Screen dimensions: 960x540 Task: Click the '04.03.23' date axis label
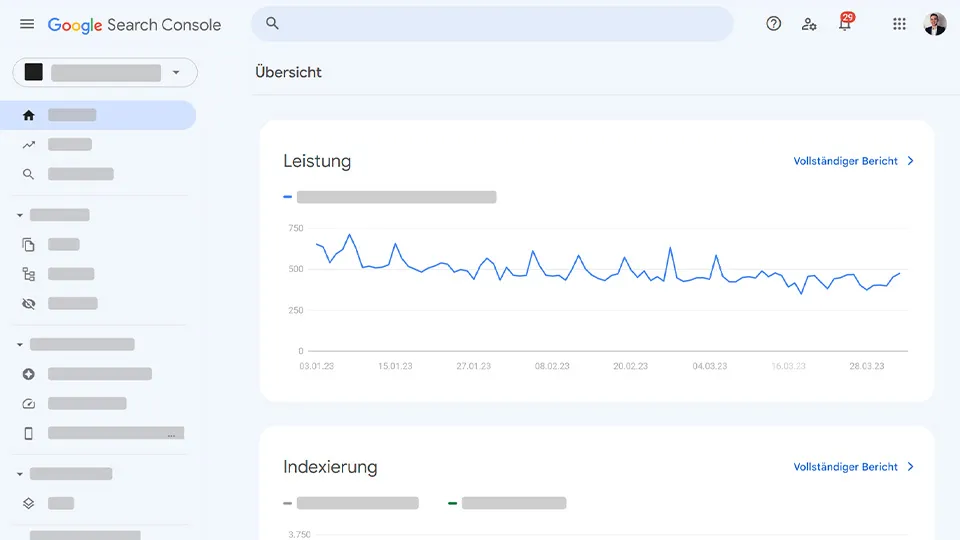pos(710,366)
